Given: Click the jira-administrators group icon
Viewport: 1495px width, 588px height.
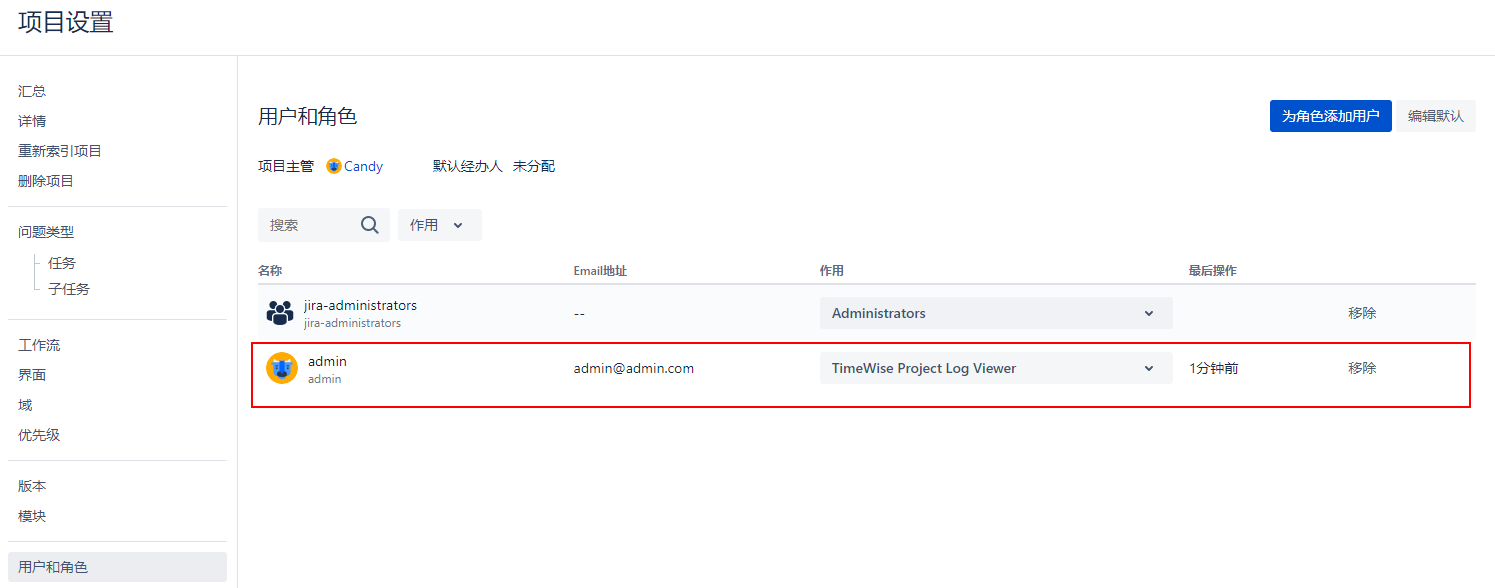Looking at the screenshot, I should (x=280, y=313).
